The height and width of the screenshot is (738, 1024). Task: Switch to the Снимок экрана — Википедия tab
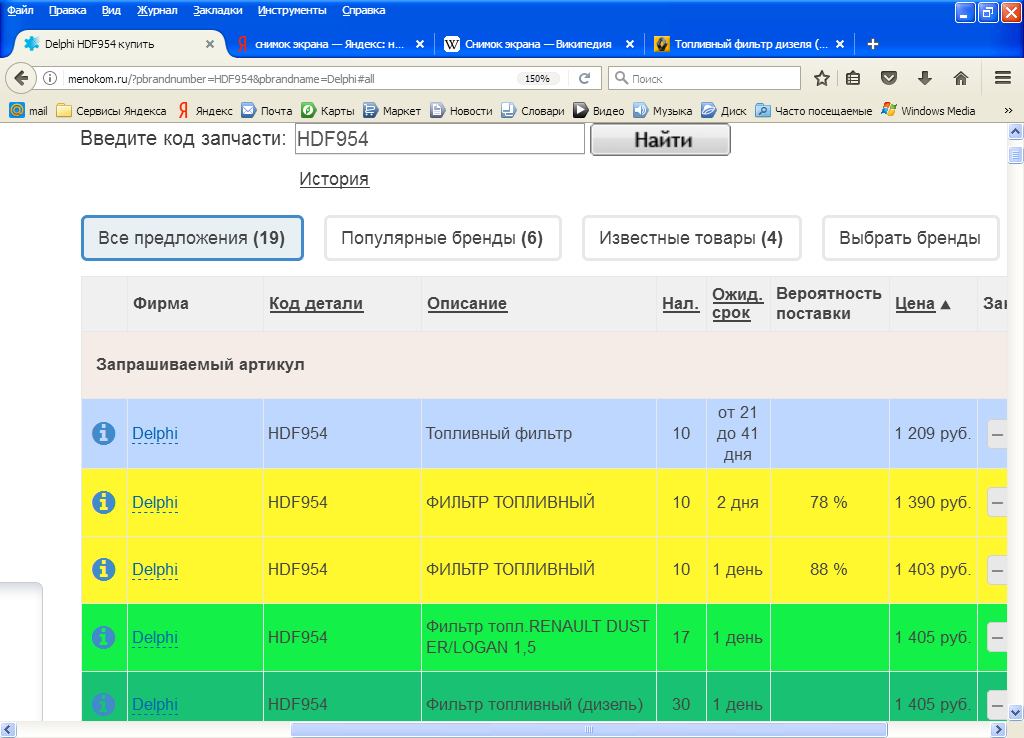[x=539, y=44]
